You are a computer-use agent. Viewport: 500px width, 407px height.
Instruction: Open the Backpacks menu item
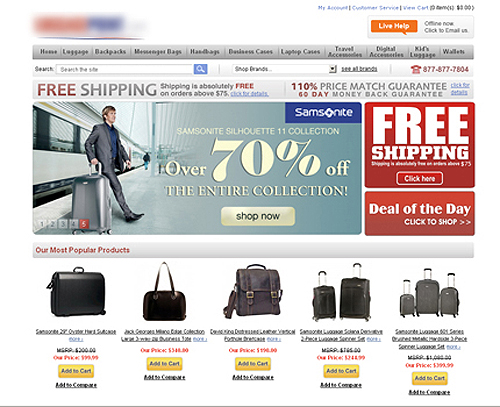pos(110,52)
